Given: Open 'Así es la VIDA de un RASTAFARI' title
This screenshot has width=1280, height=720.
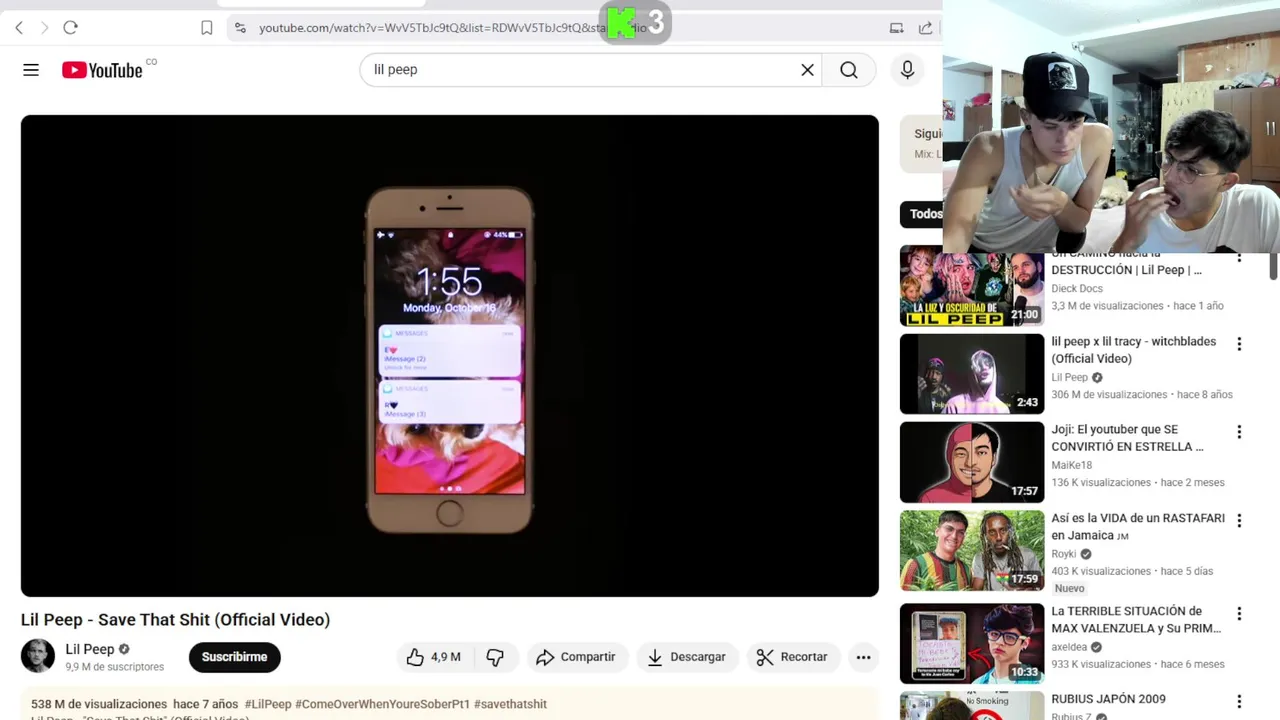Looking at the screenshot, I should pyautogui.click(x=1138, y=527).
